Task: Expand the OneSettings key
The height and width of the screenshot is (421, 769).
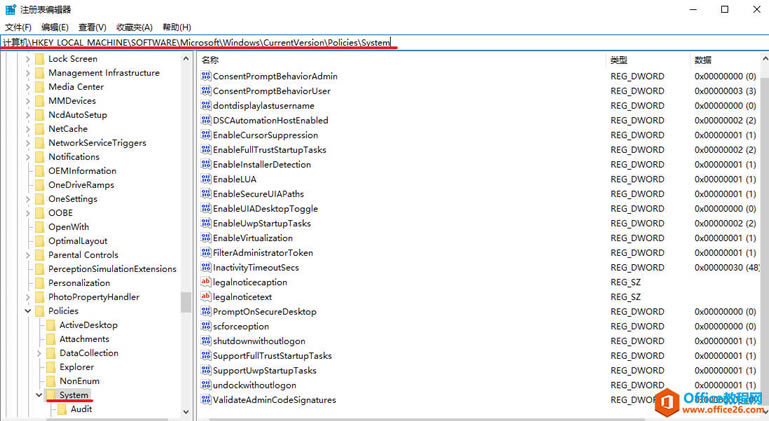Action: (27, 199)
